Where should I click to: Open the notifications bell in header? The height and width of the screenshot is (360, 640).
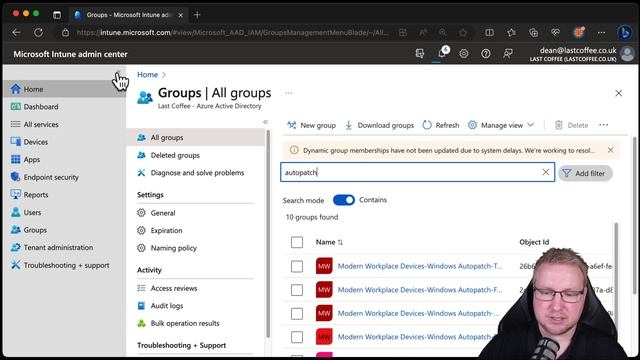point(442,53)
